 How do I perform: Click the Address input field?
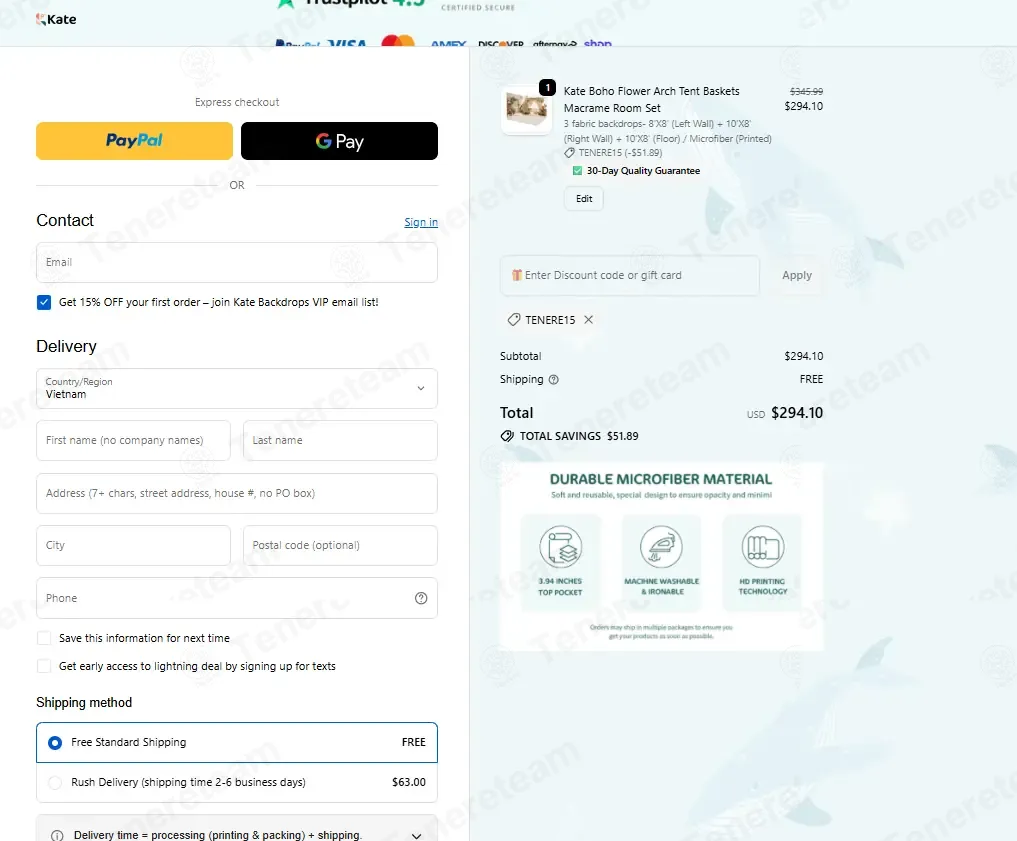pos(237,493)
